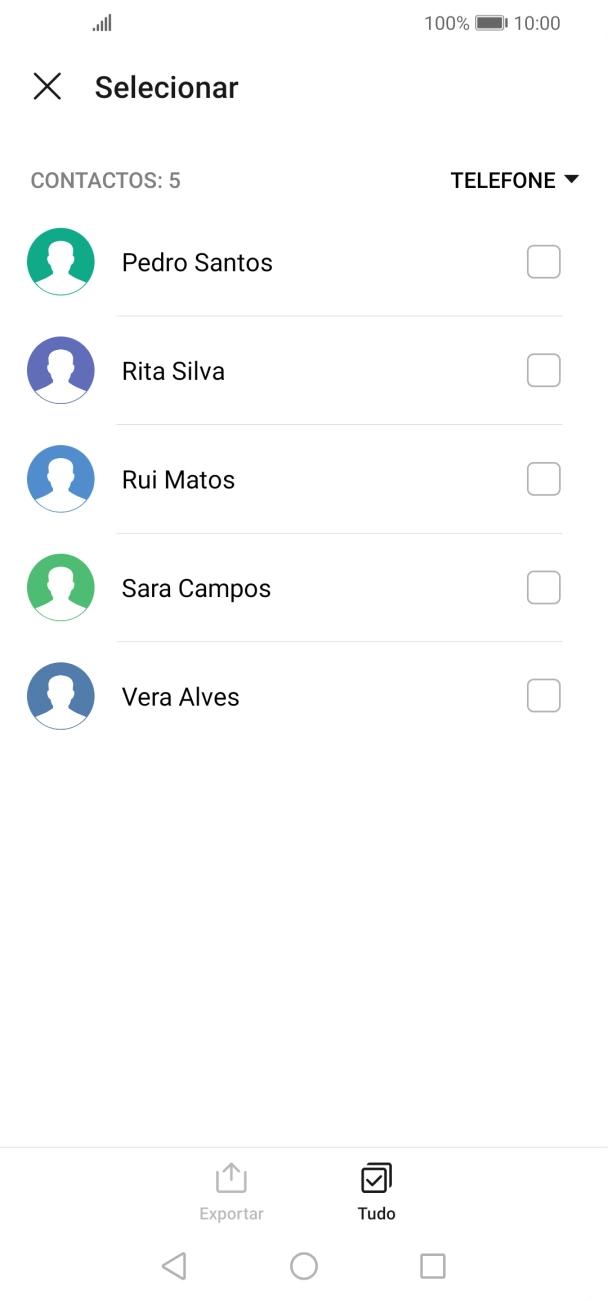Tap the Tudo label
The width and height of the screenshot is (608, 1301).
coord(375,1213)
